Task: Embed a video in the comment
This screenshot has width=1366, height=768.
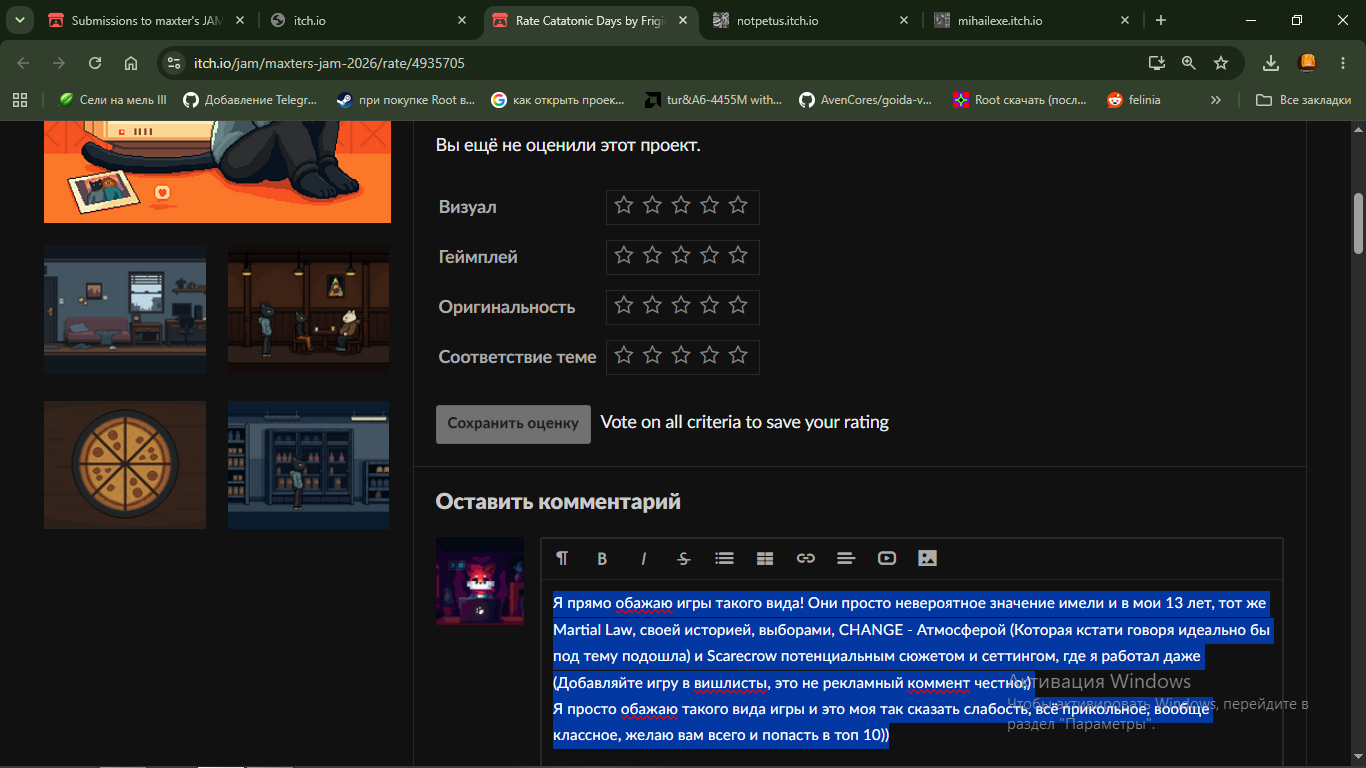Action: tap(887, 559)
